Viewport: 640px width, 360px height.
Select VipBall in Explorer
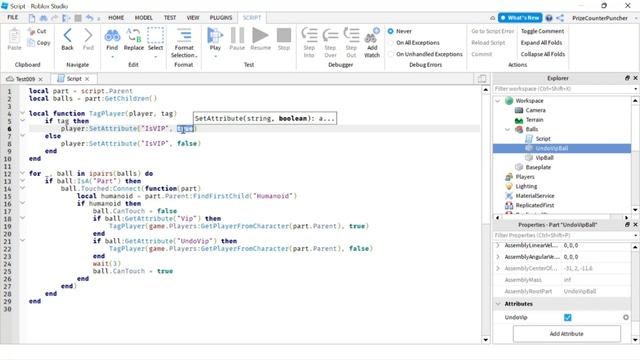click(x=544, y=158)
